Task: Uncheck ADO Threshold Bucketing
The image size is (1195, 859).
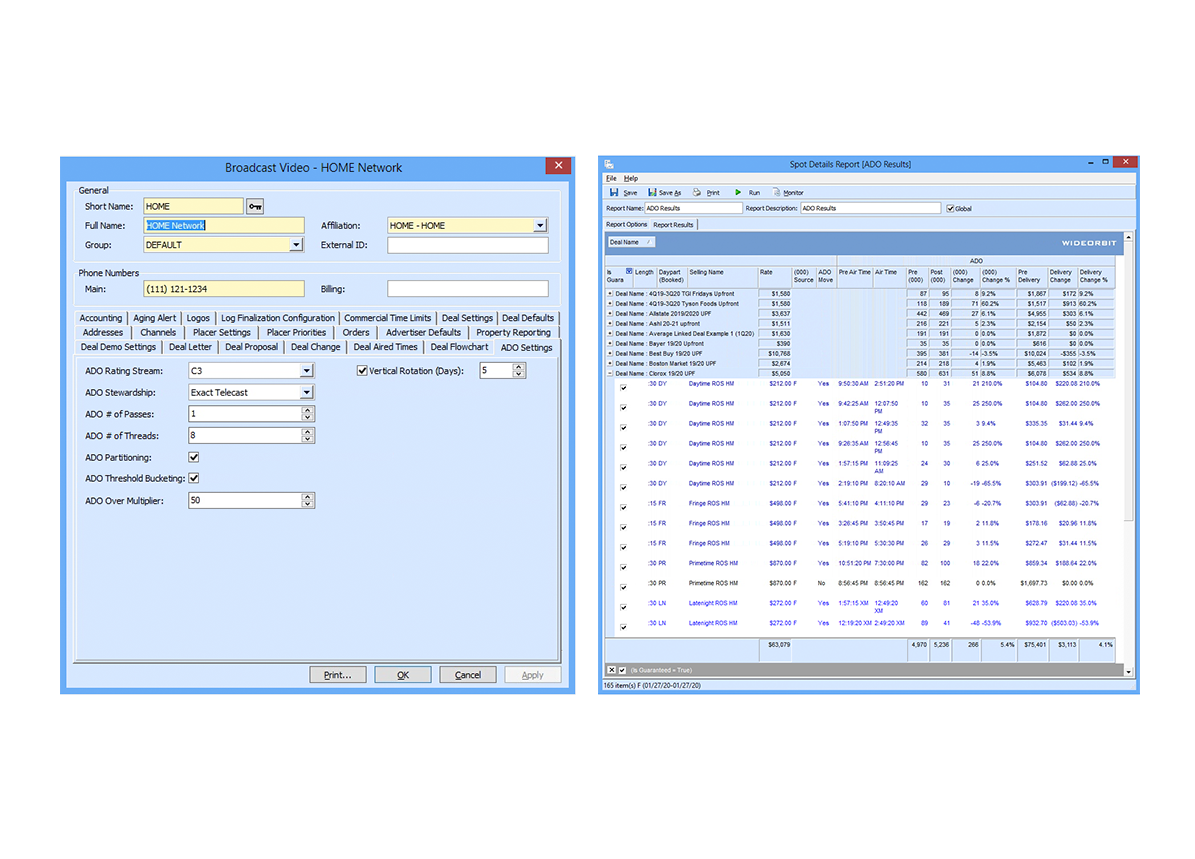Action: click(194, 478)
